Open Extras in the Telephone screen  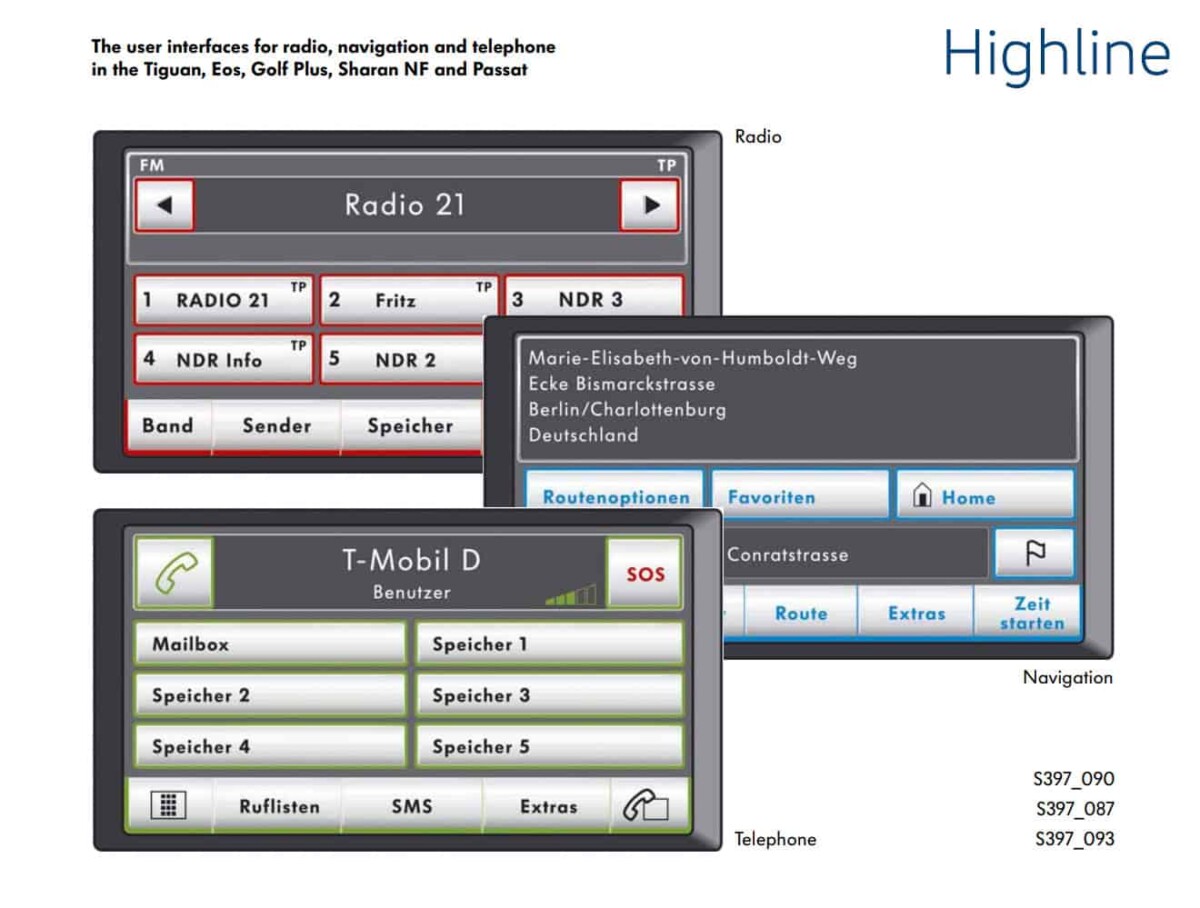pyautogui.click(x=548, y=806)
